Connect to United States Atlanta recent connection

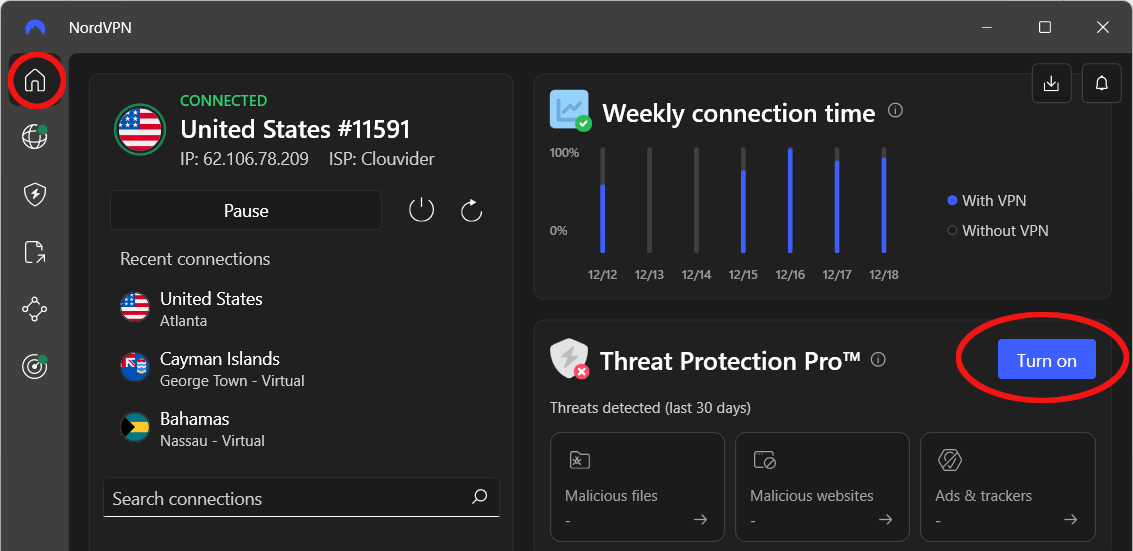(191, 308)
